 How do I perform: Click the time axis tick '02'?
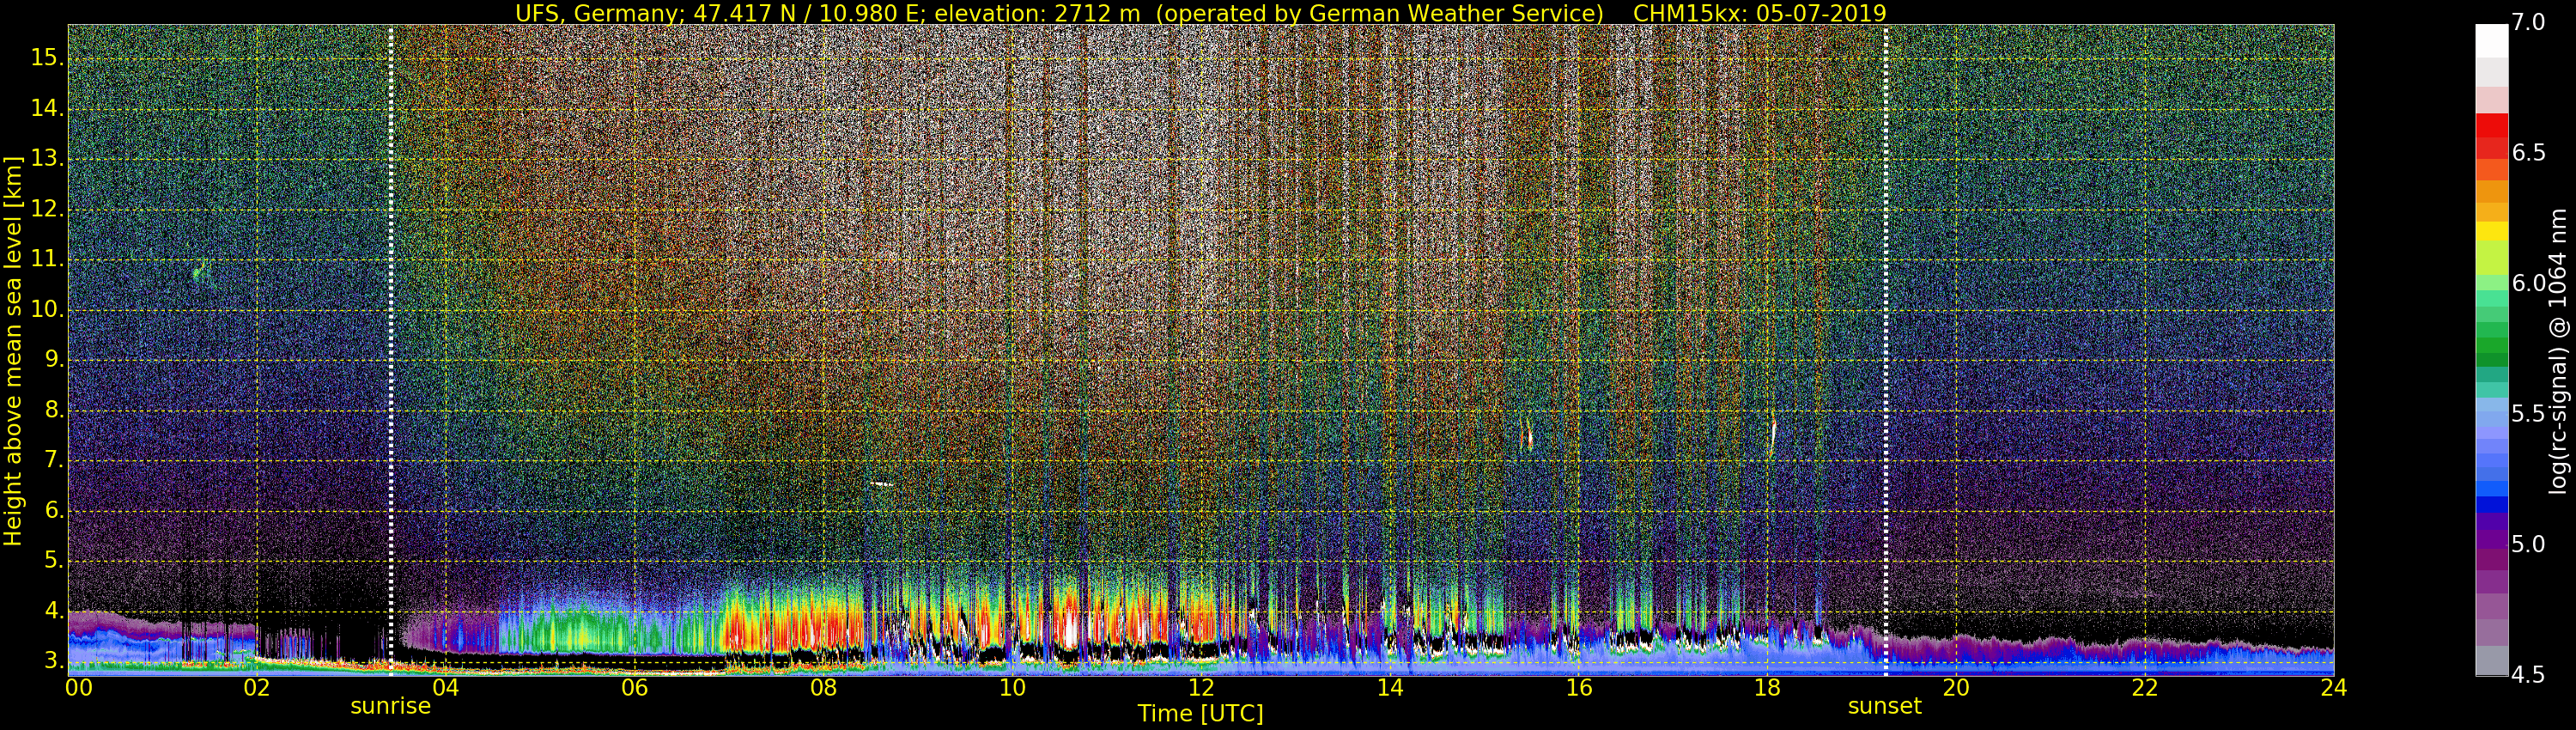pyautogui.click(x=256, y=688)
